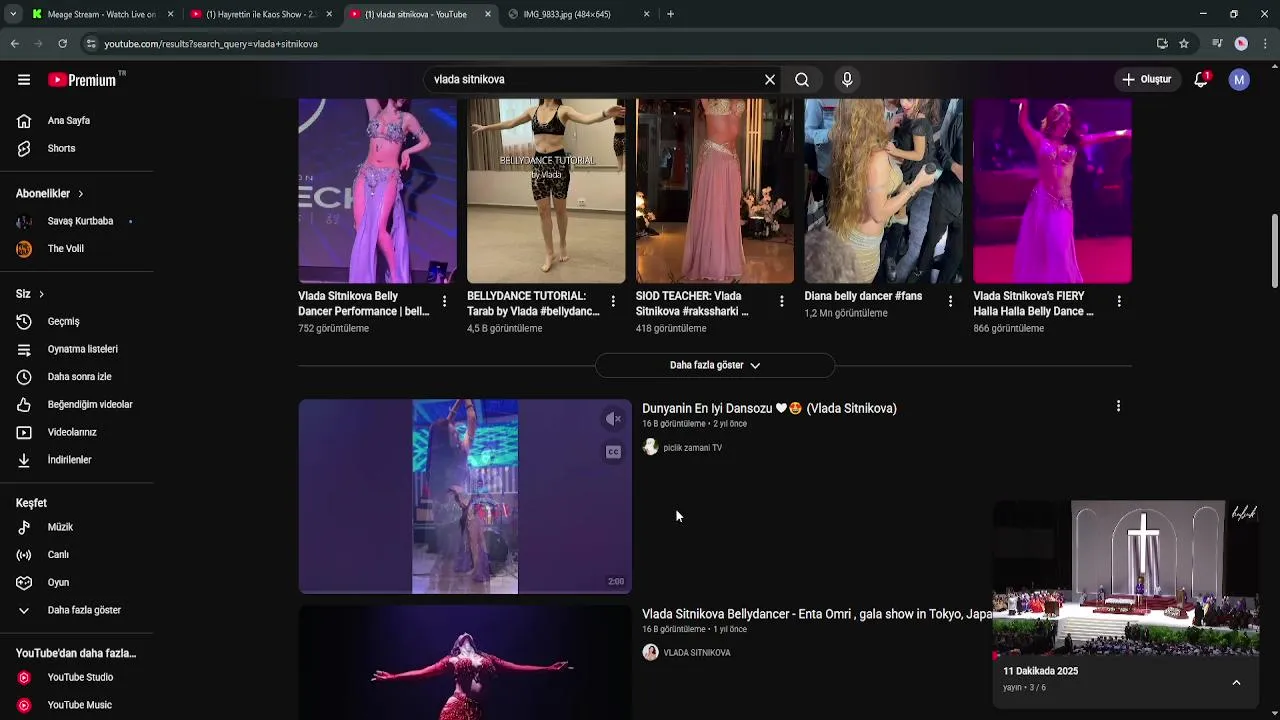Open piclik zamani TV channel
This screenshot has height=720, width=1280.
pos(692,448)
